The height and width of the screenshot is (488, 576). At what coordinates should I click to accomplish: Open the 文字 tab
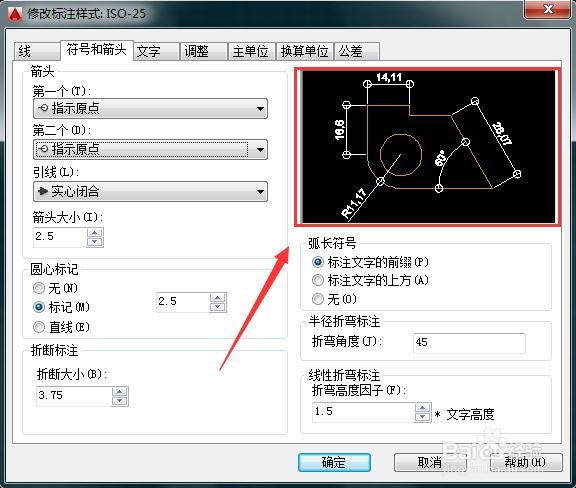(x=156, y=51)
